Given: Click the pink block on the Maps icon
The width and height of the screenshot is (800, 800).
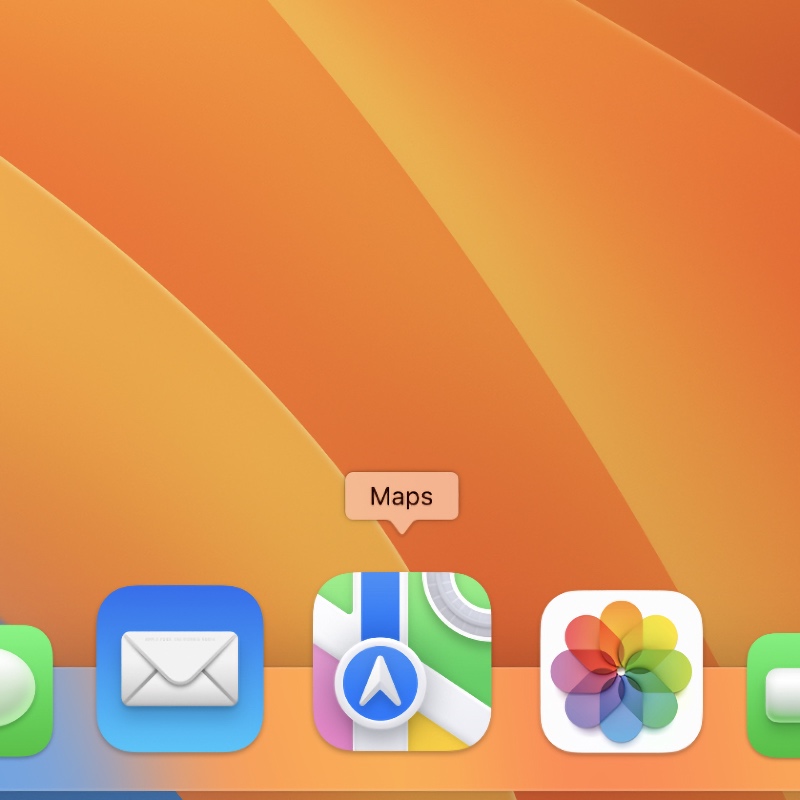Looking at the screenshot, I should coord(328,680).
